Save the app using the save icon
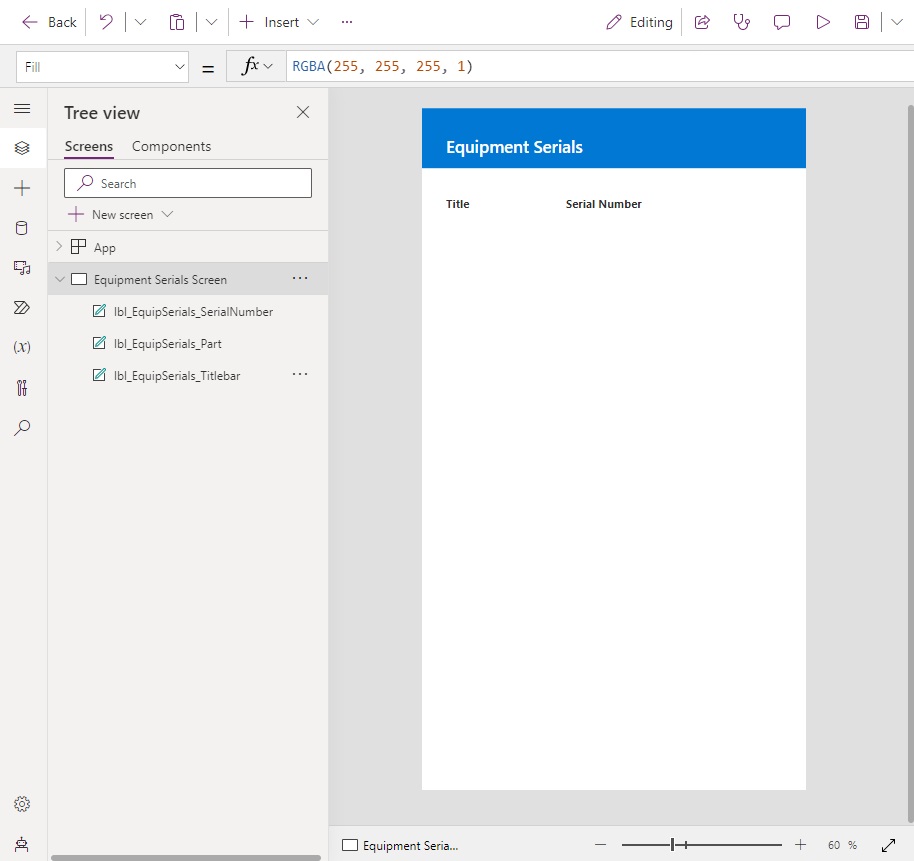The height and width of the screenshot is (861, 914). click(x=861, y=21)
